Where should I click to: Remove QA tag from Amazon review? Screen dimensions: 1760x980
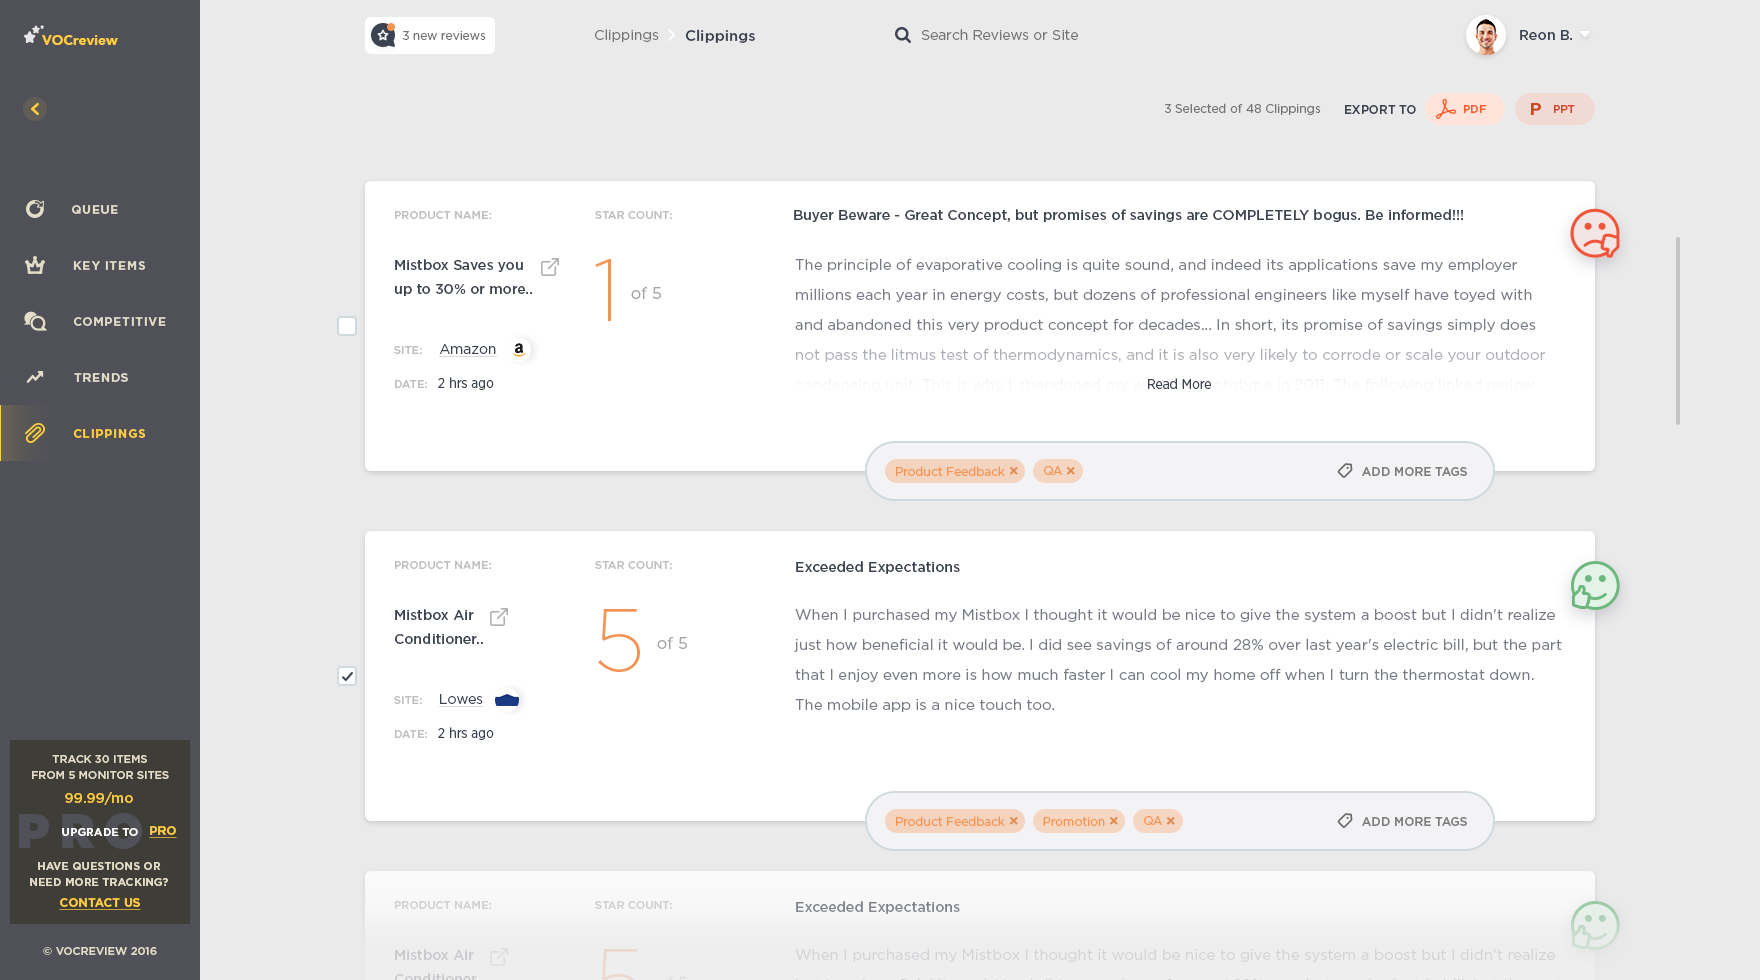[x=1070, y=471]
